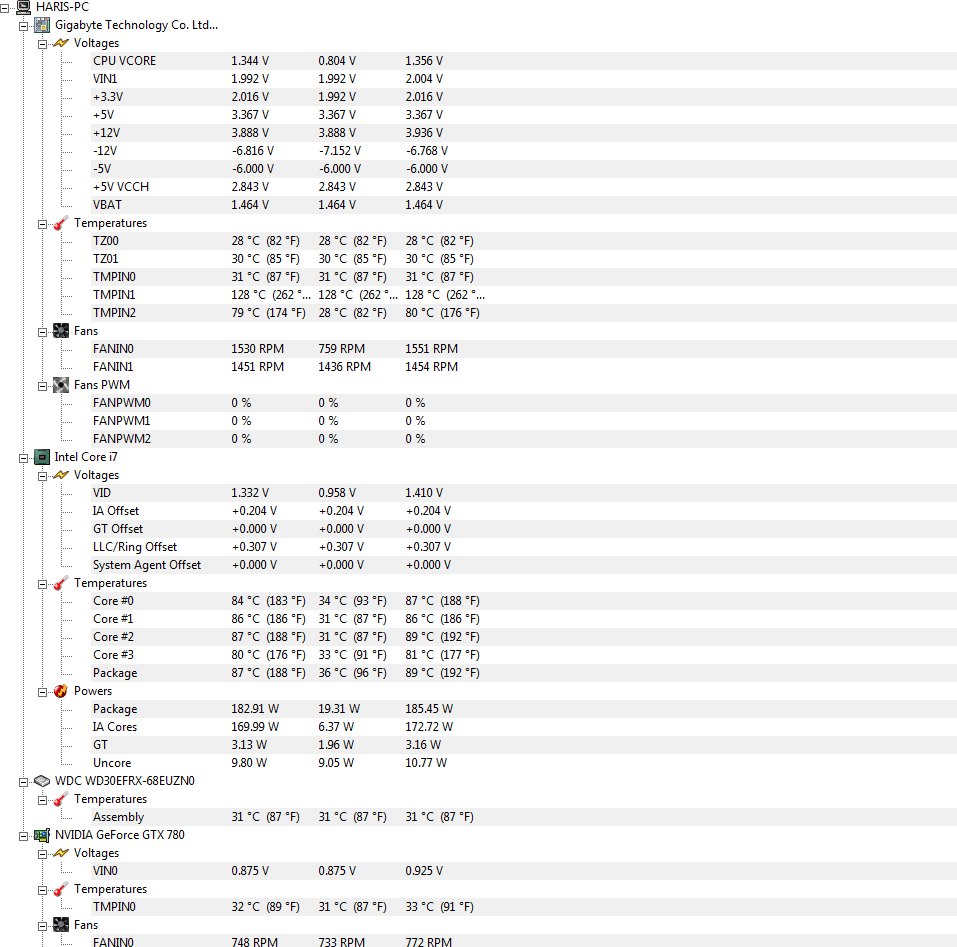Click the WDC Temperatures thermometer icon
This screenshot has width=957, height=947.
point(61,799)
